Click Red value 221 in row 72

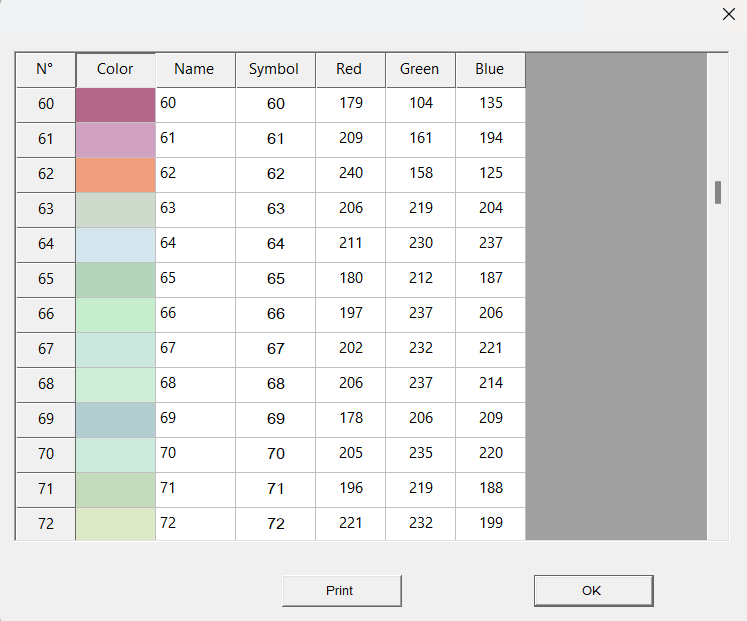[x=350, y=524]
